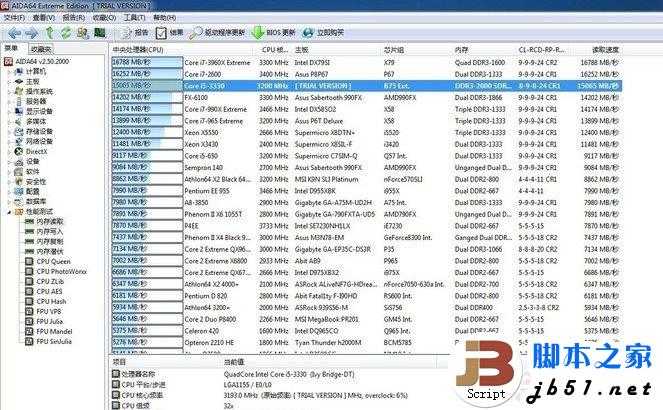Expand the 计算机 tree node
663x410 pixels.
tap(10, 71)
